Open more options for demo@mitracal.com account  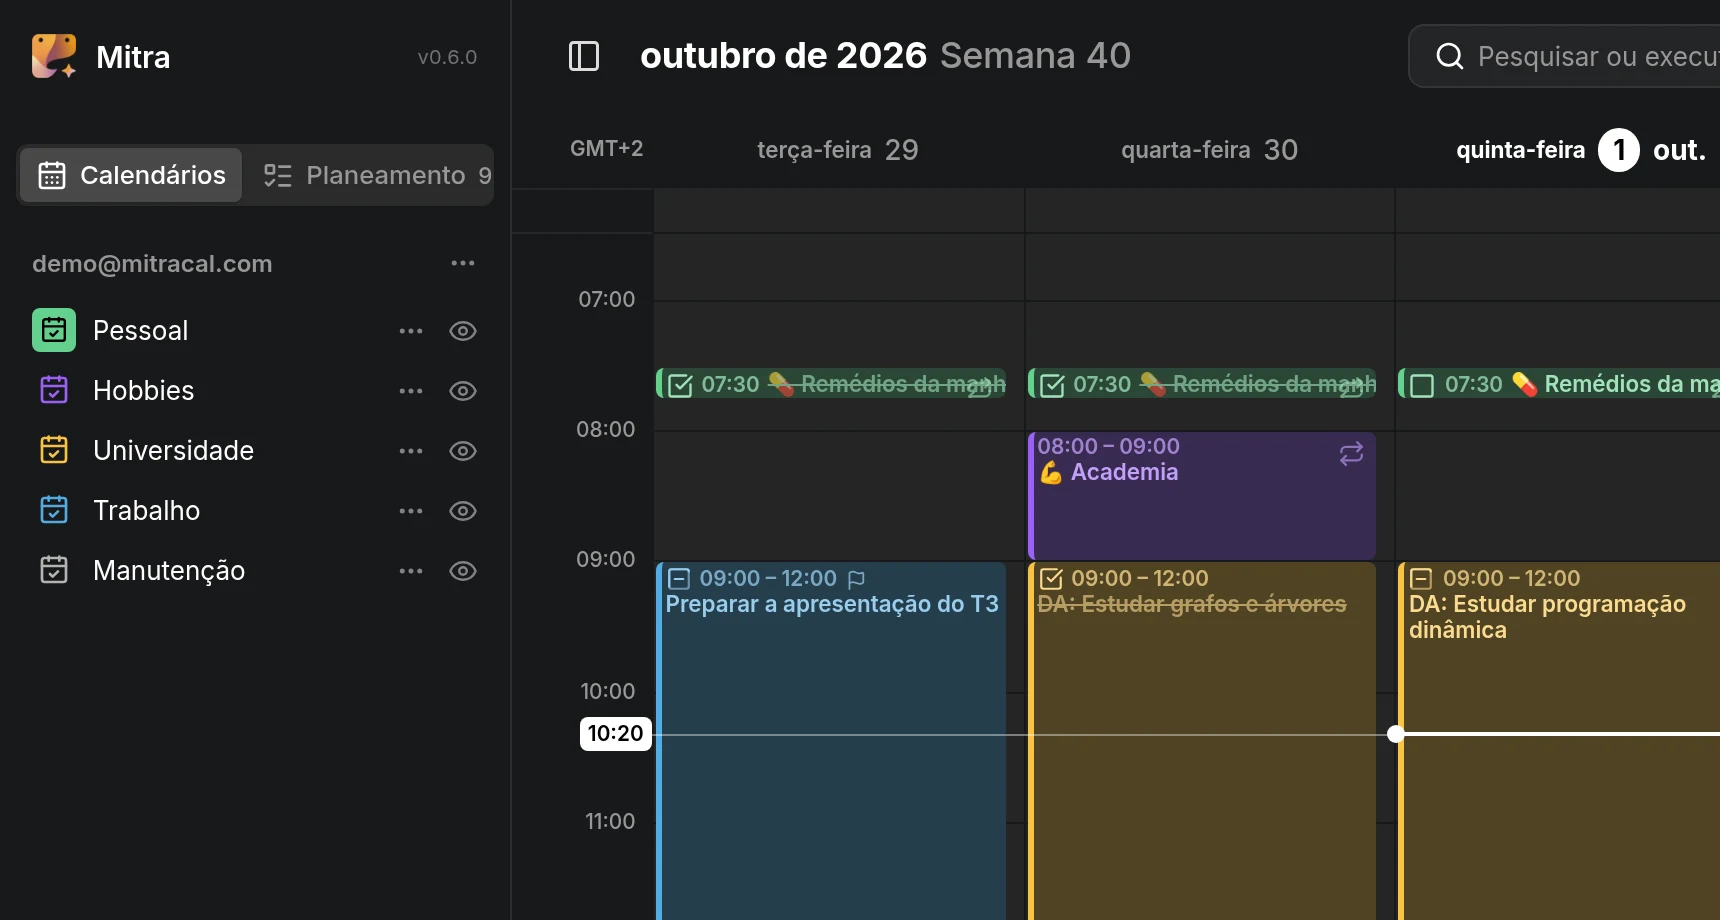[463, 263]
